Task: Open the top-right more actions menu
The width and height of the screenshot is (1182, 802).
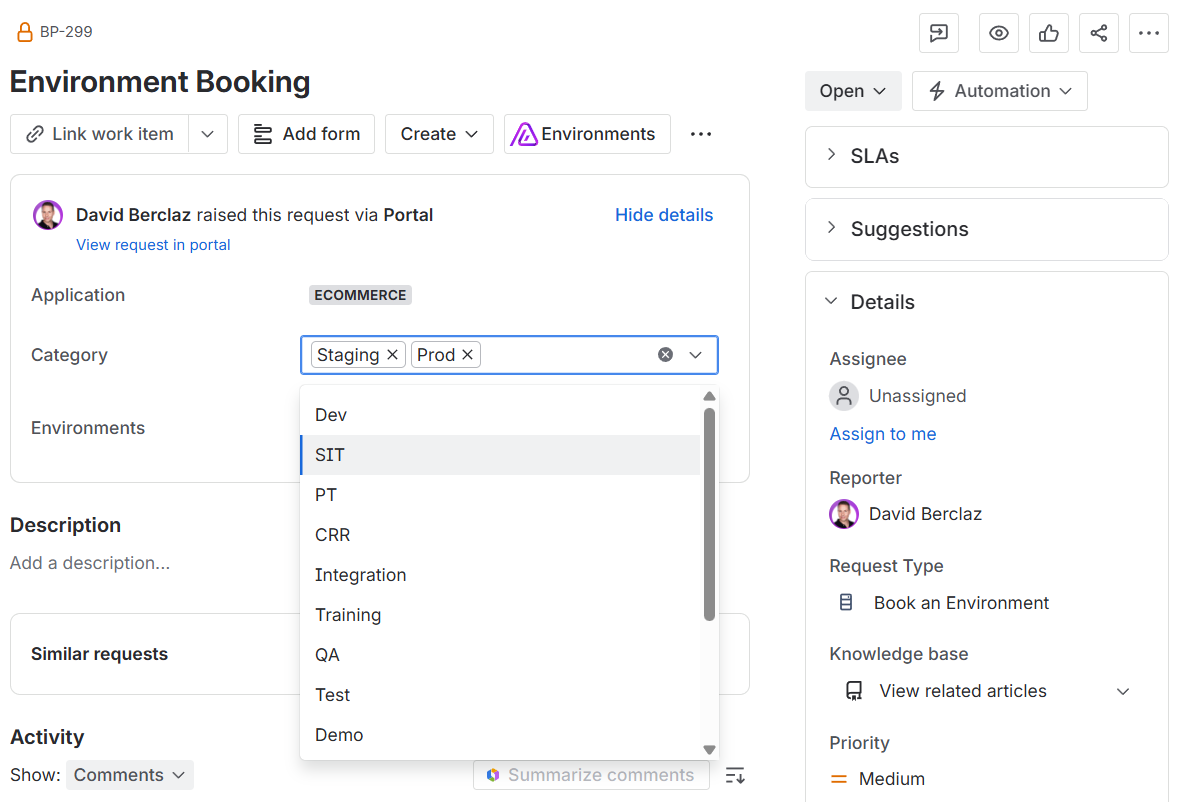Action: (1149, 33)
